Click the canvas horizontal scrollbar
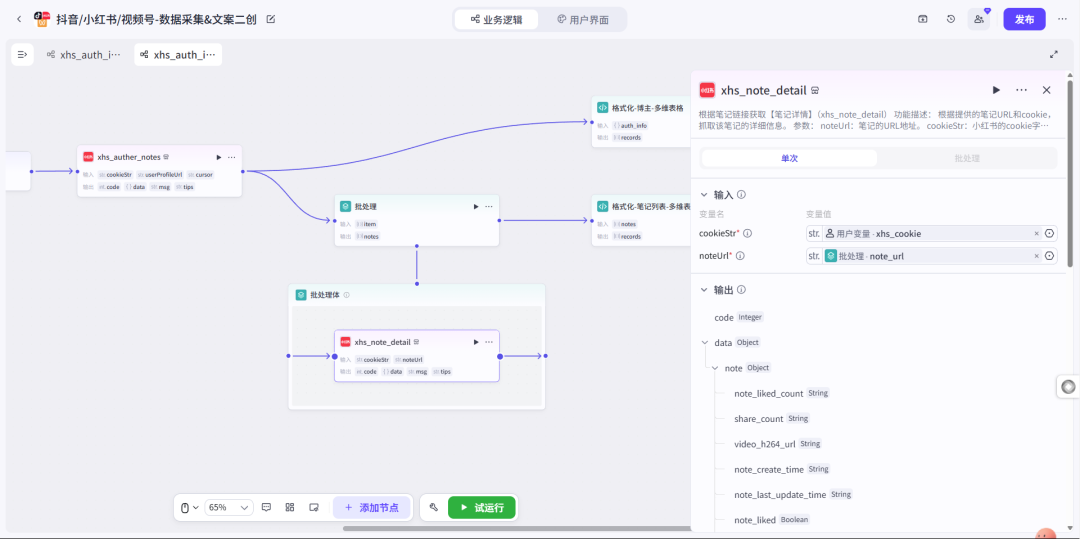This screenshot has width=1080, height=539. point(517,529)
